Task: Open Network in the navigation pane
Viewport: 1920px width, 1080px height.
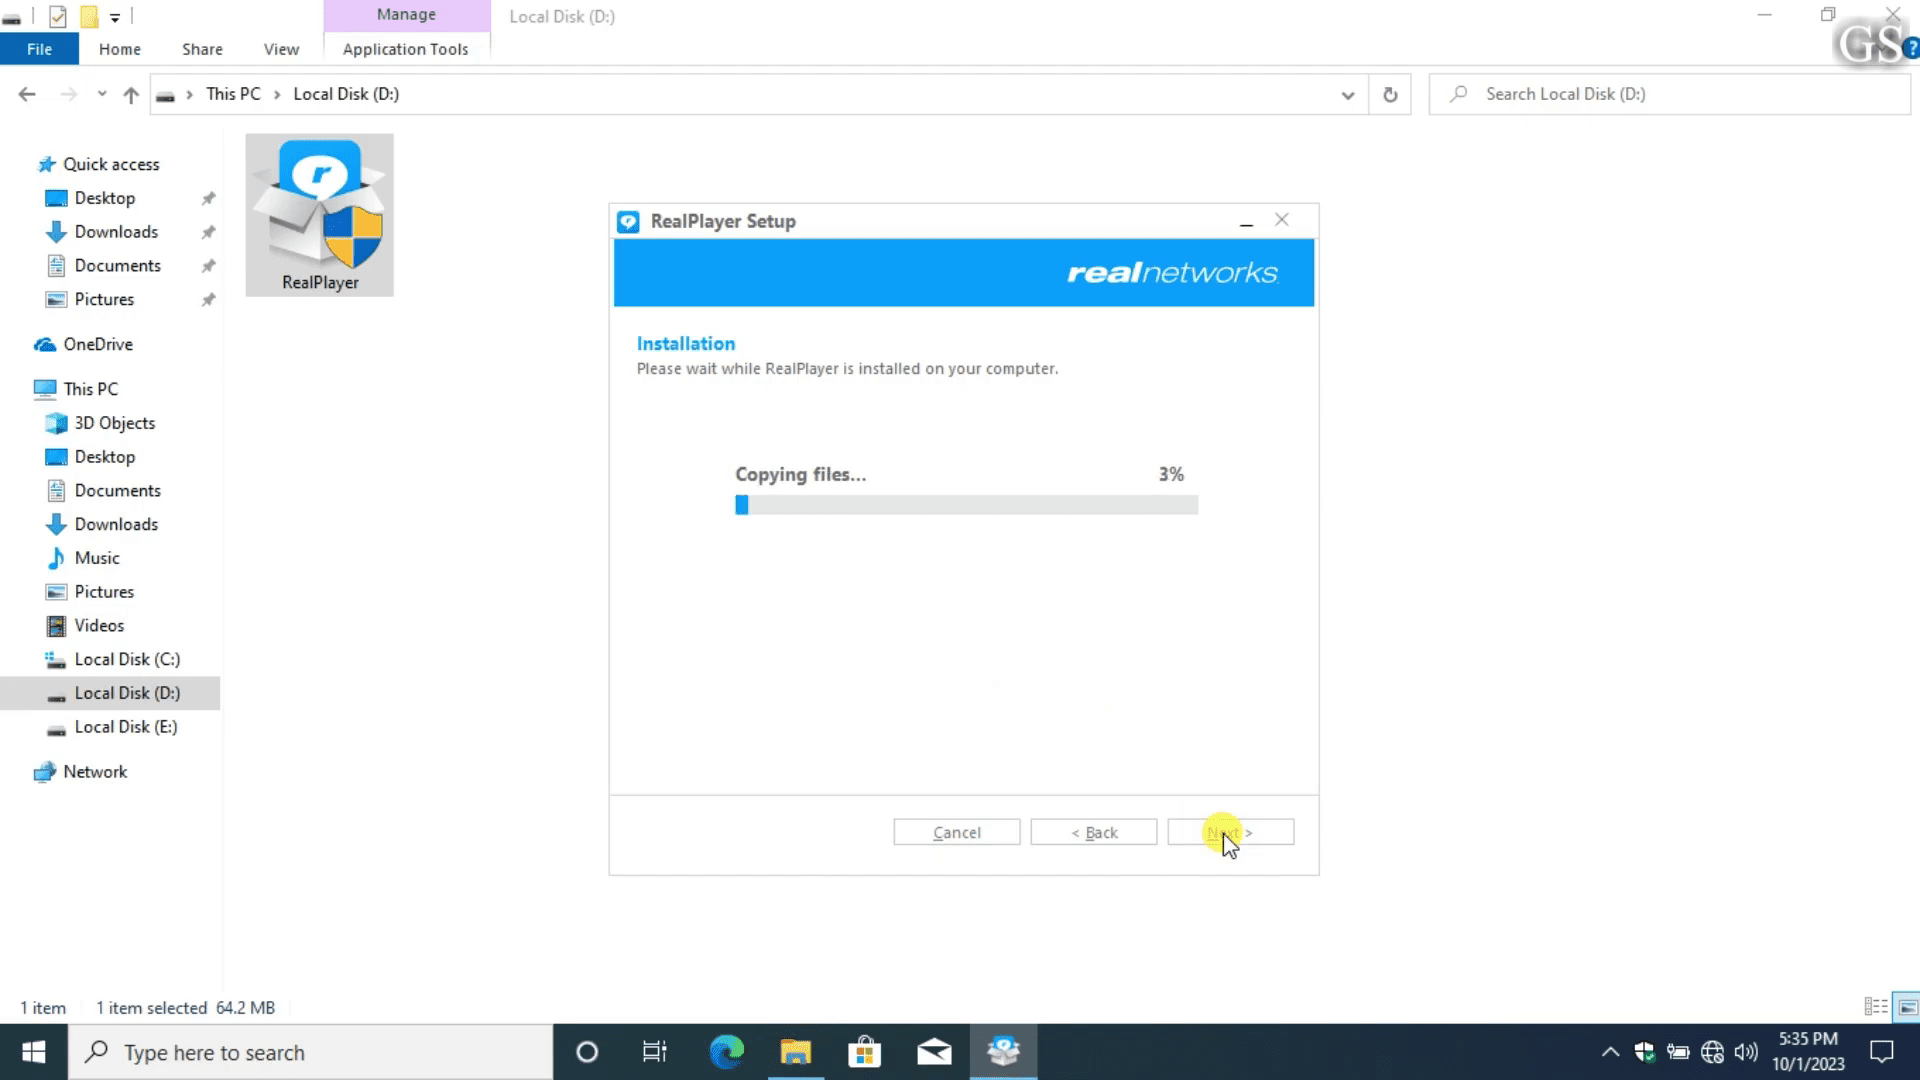Action: pos(95,772)
